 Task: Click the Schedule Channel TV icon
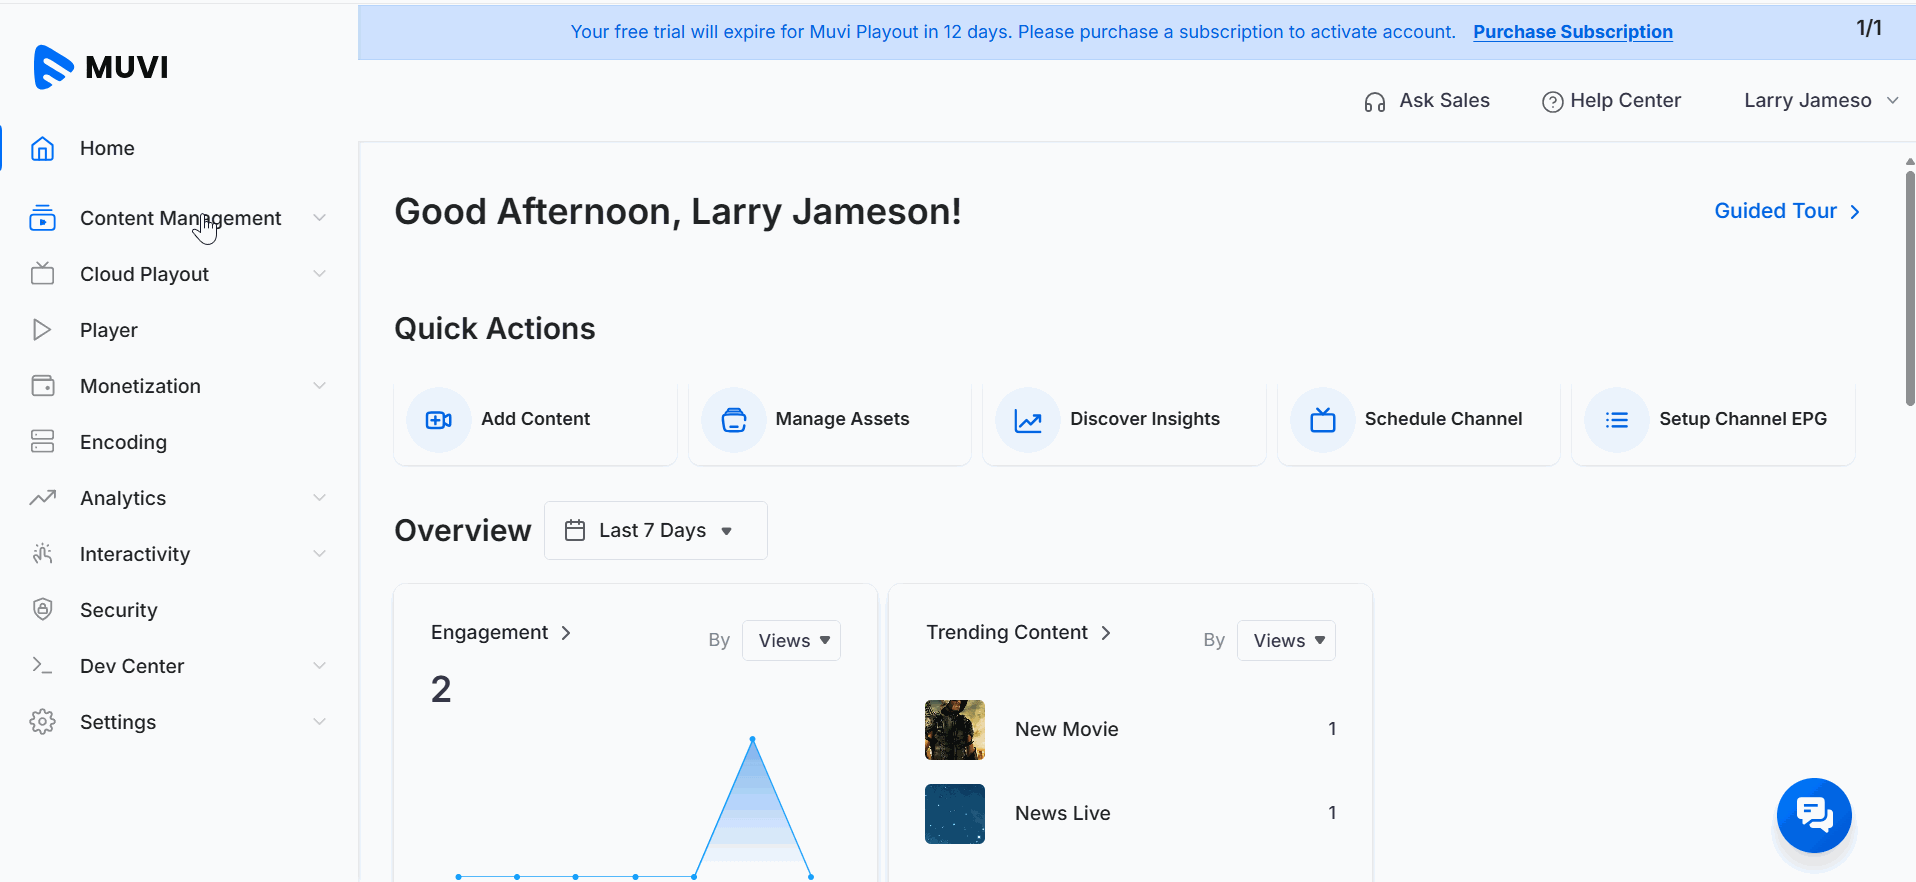1322,420
